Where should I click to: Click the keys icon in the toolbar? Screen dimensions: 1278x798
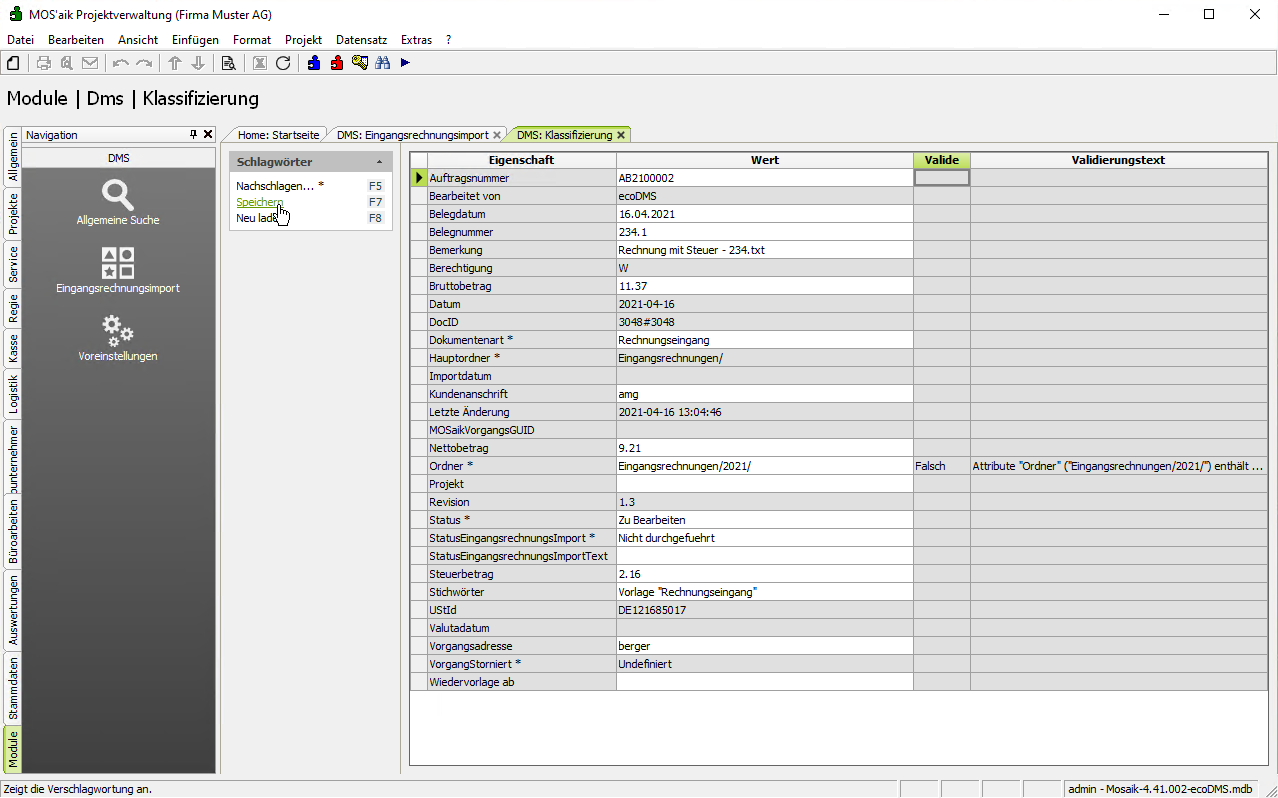click(360, 63)
